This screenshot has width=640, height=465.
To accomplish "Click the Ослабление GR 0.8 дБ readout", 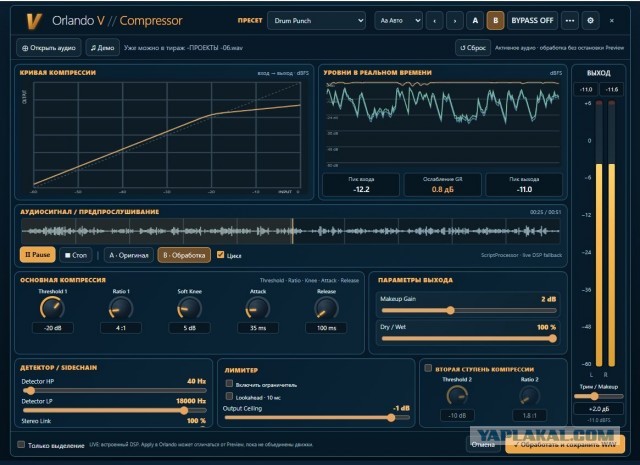I will pos(442,185).
